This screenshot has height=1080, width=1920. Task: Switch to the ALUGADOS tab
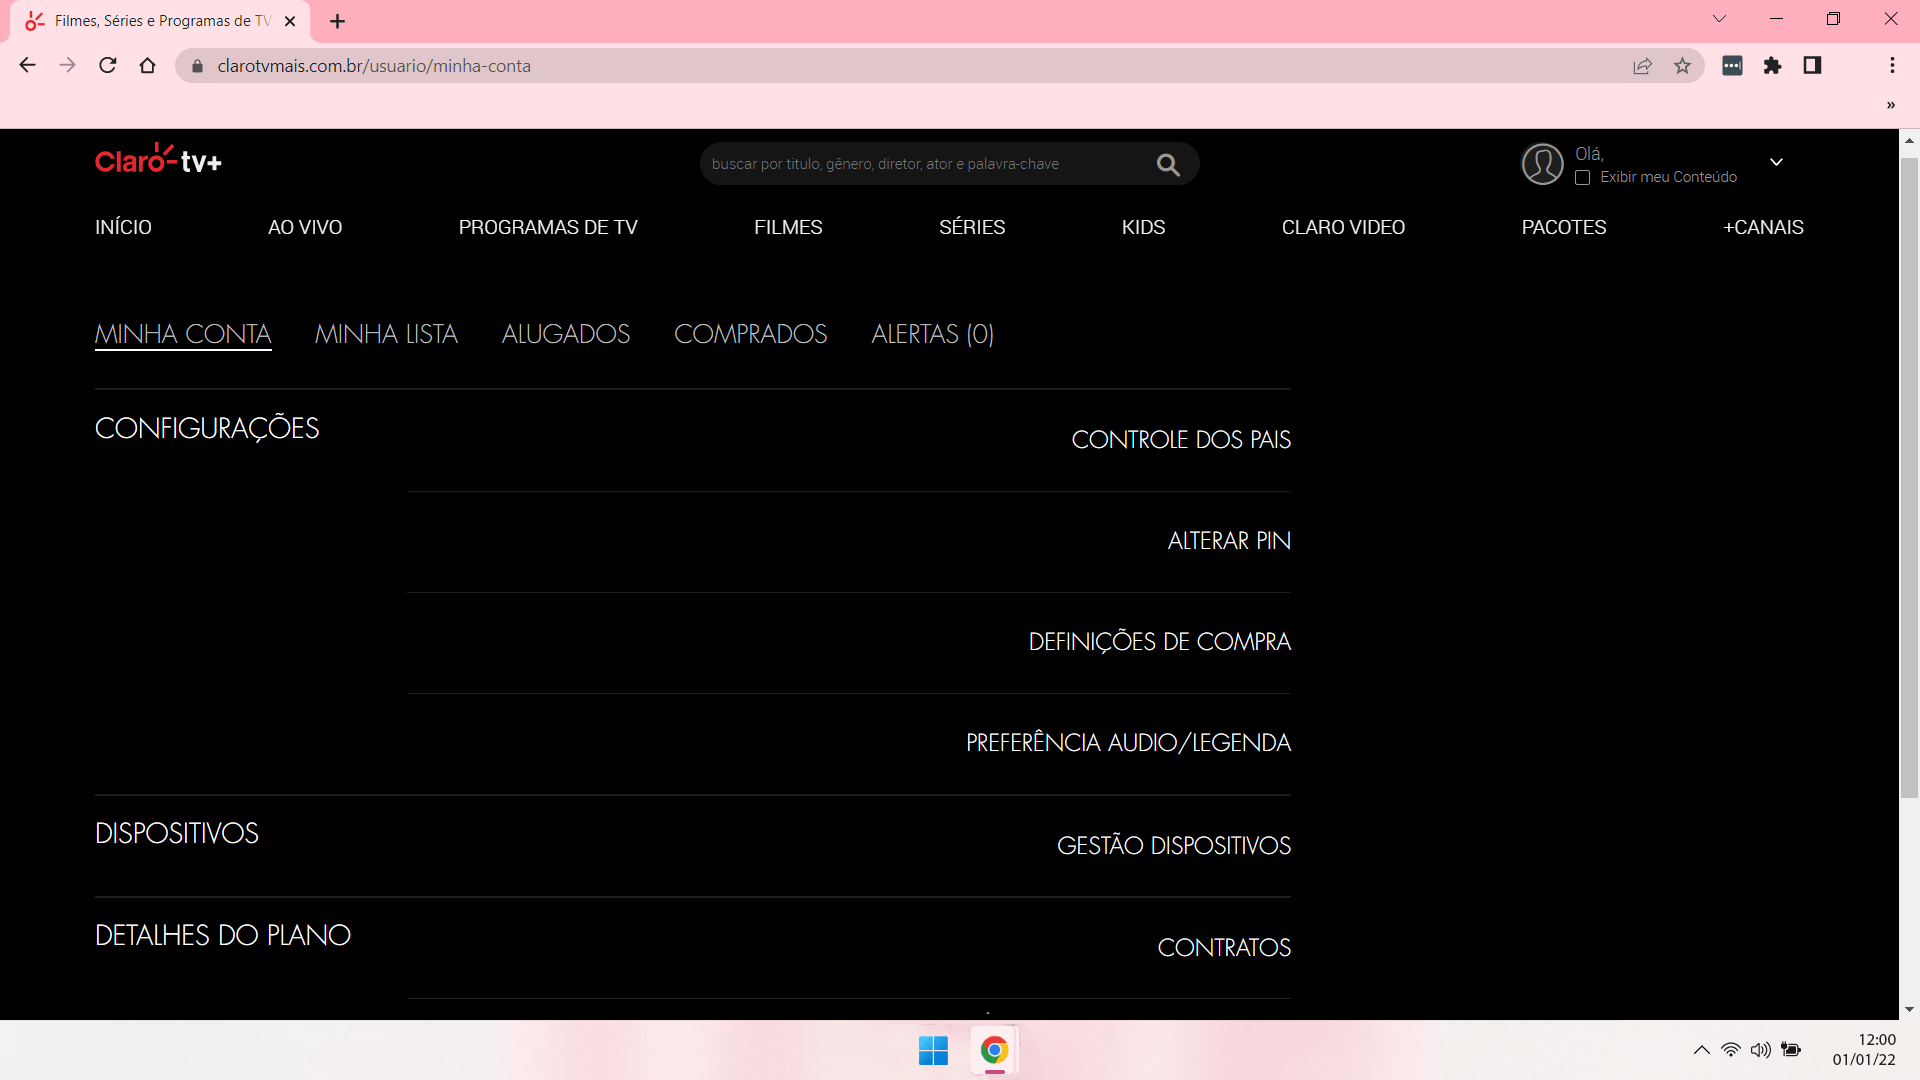(x=566, y=334)
